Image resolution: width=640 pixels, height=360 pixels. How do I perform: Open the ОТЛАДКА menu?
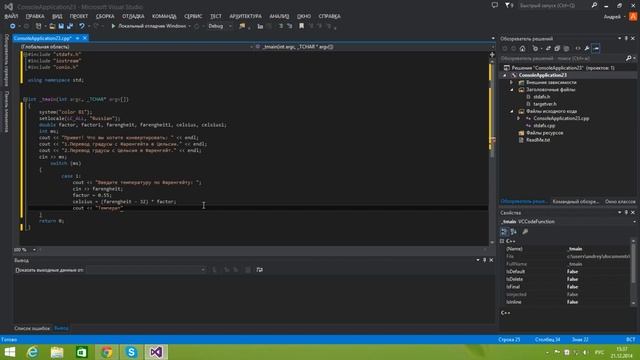coord(133,16)
